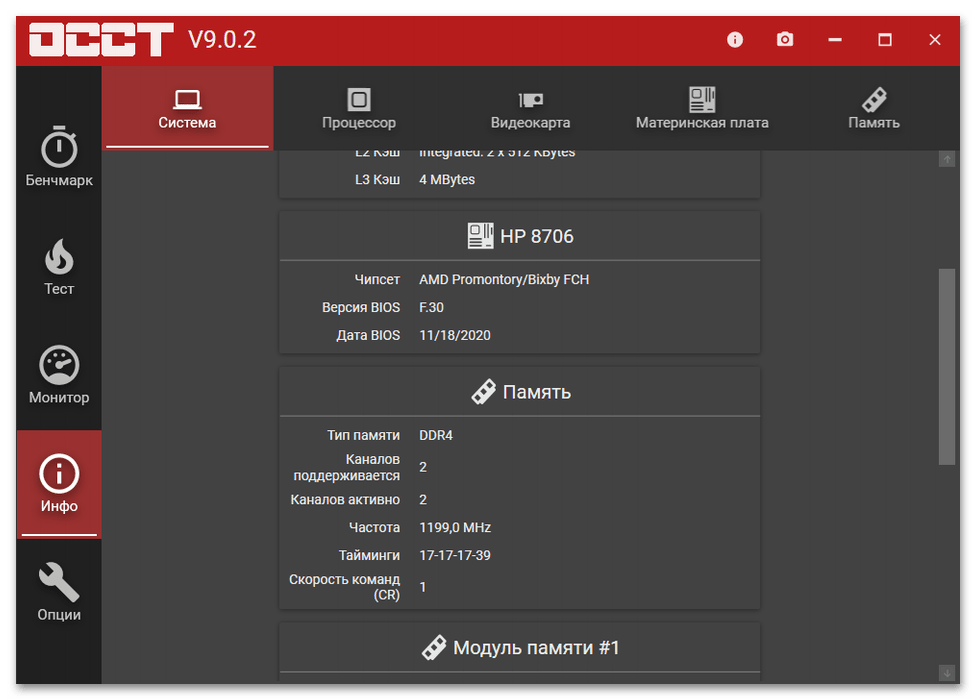Select the Инфо sidebar item
This screenshot has width=976, height=700.
click(x=59, y=484)
